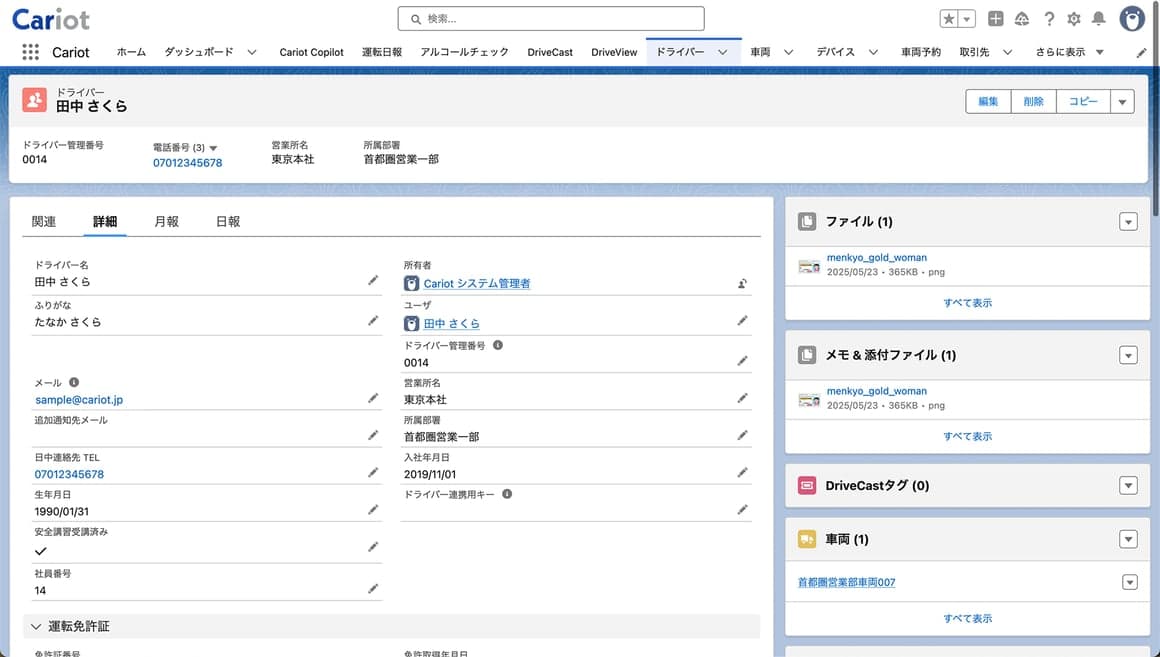Viewport: 1160px width, 657px height.
Task: Open the ファイル card dropdown menu
Action: 1128,221
